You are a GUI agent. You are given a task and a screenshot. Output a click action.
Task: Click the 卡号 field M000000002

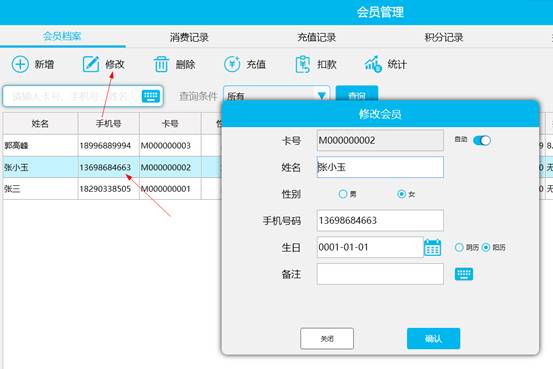[380, 140]
